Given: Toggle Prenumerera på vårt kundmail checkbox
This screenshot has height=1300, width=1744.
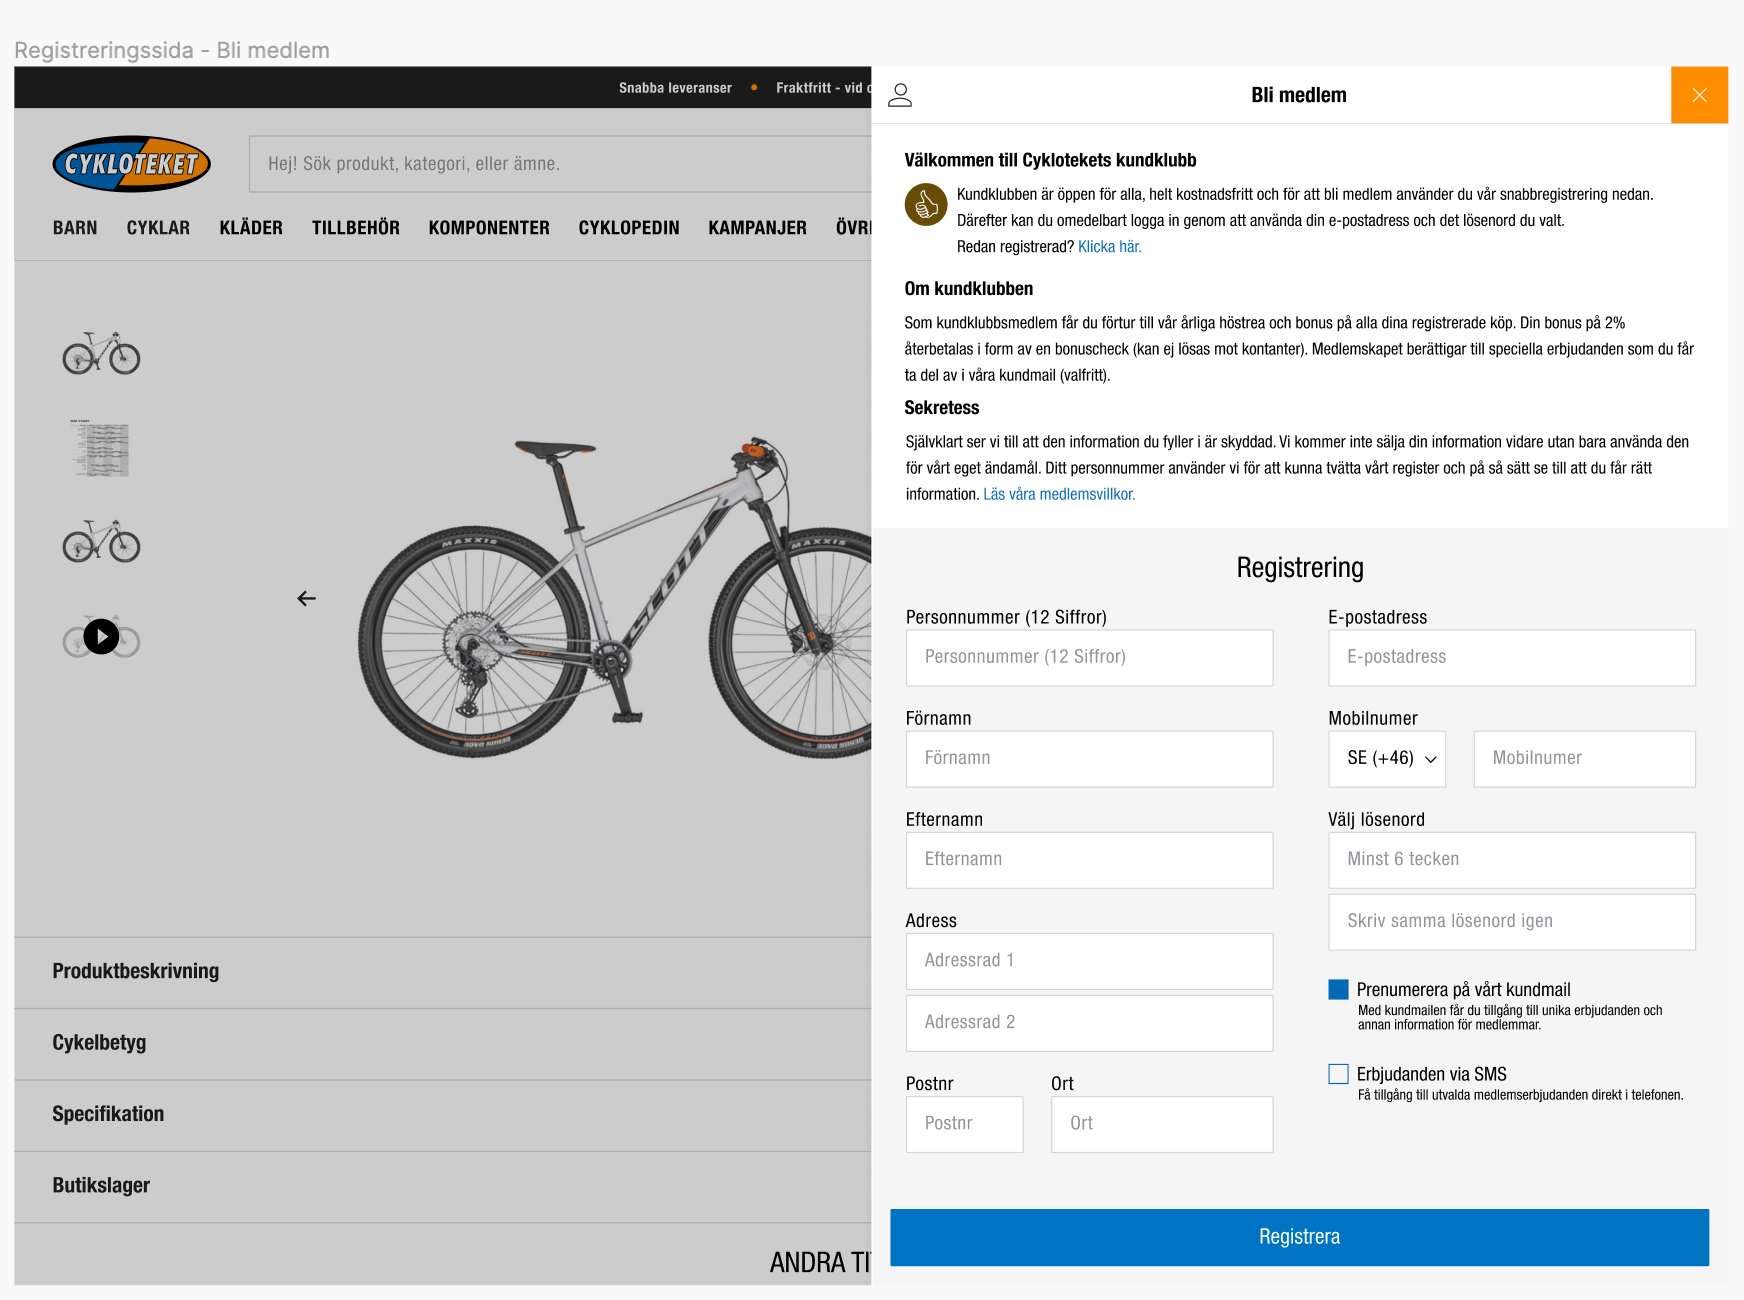Looking at the screenshot, I should pos(1338,989).
